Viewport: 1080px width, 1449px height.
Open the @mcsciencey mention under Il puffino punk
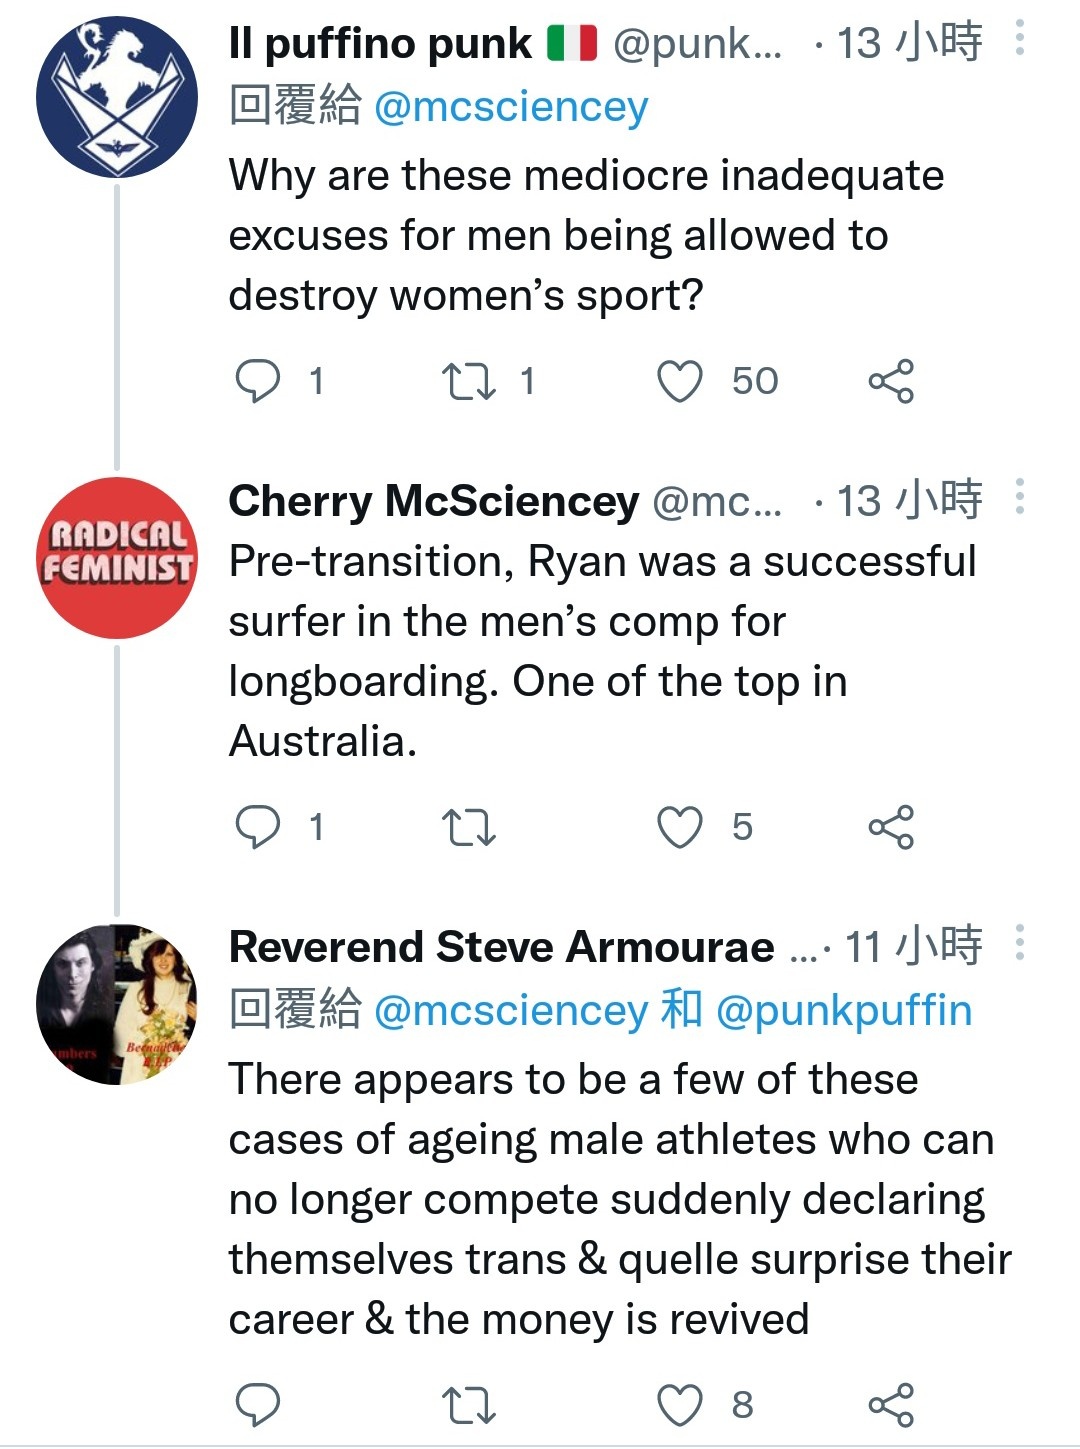coord(511,107)
